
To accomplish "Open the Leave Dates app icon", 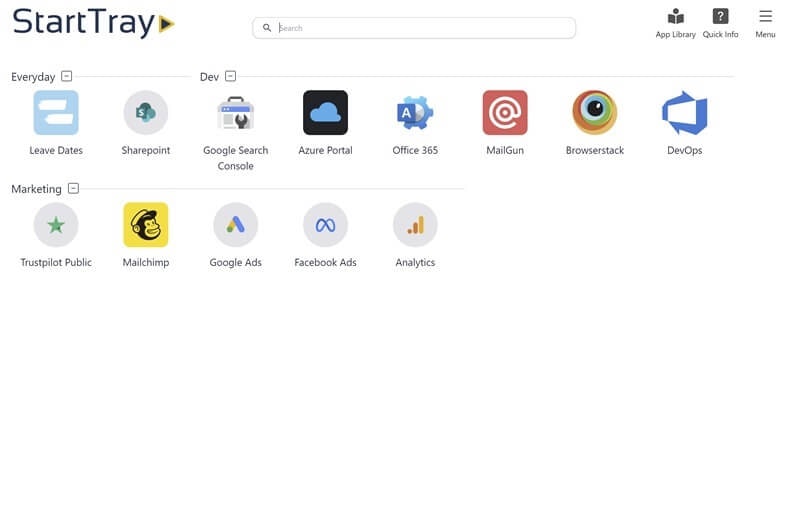I will (x=56, y=113).
